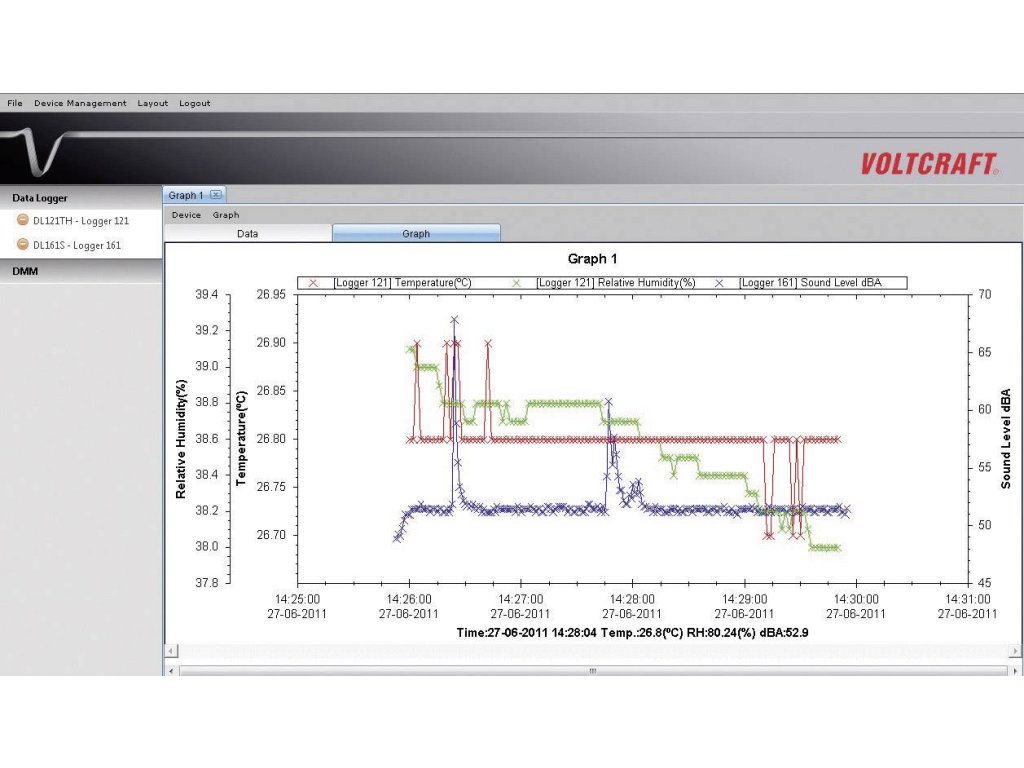Screen dimensions: 1024x768
Task: Click the Sound Level dBA axis title
Action: (x=1006, y=439)
